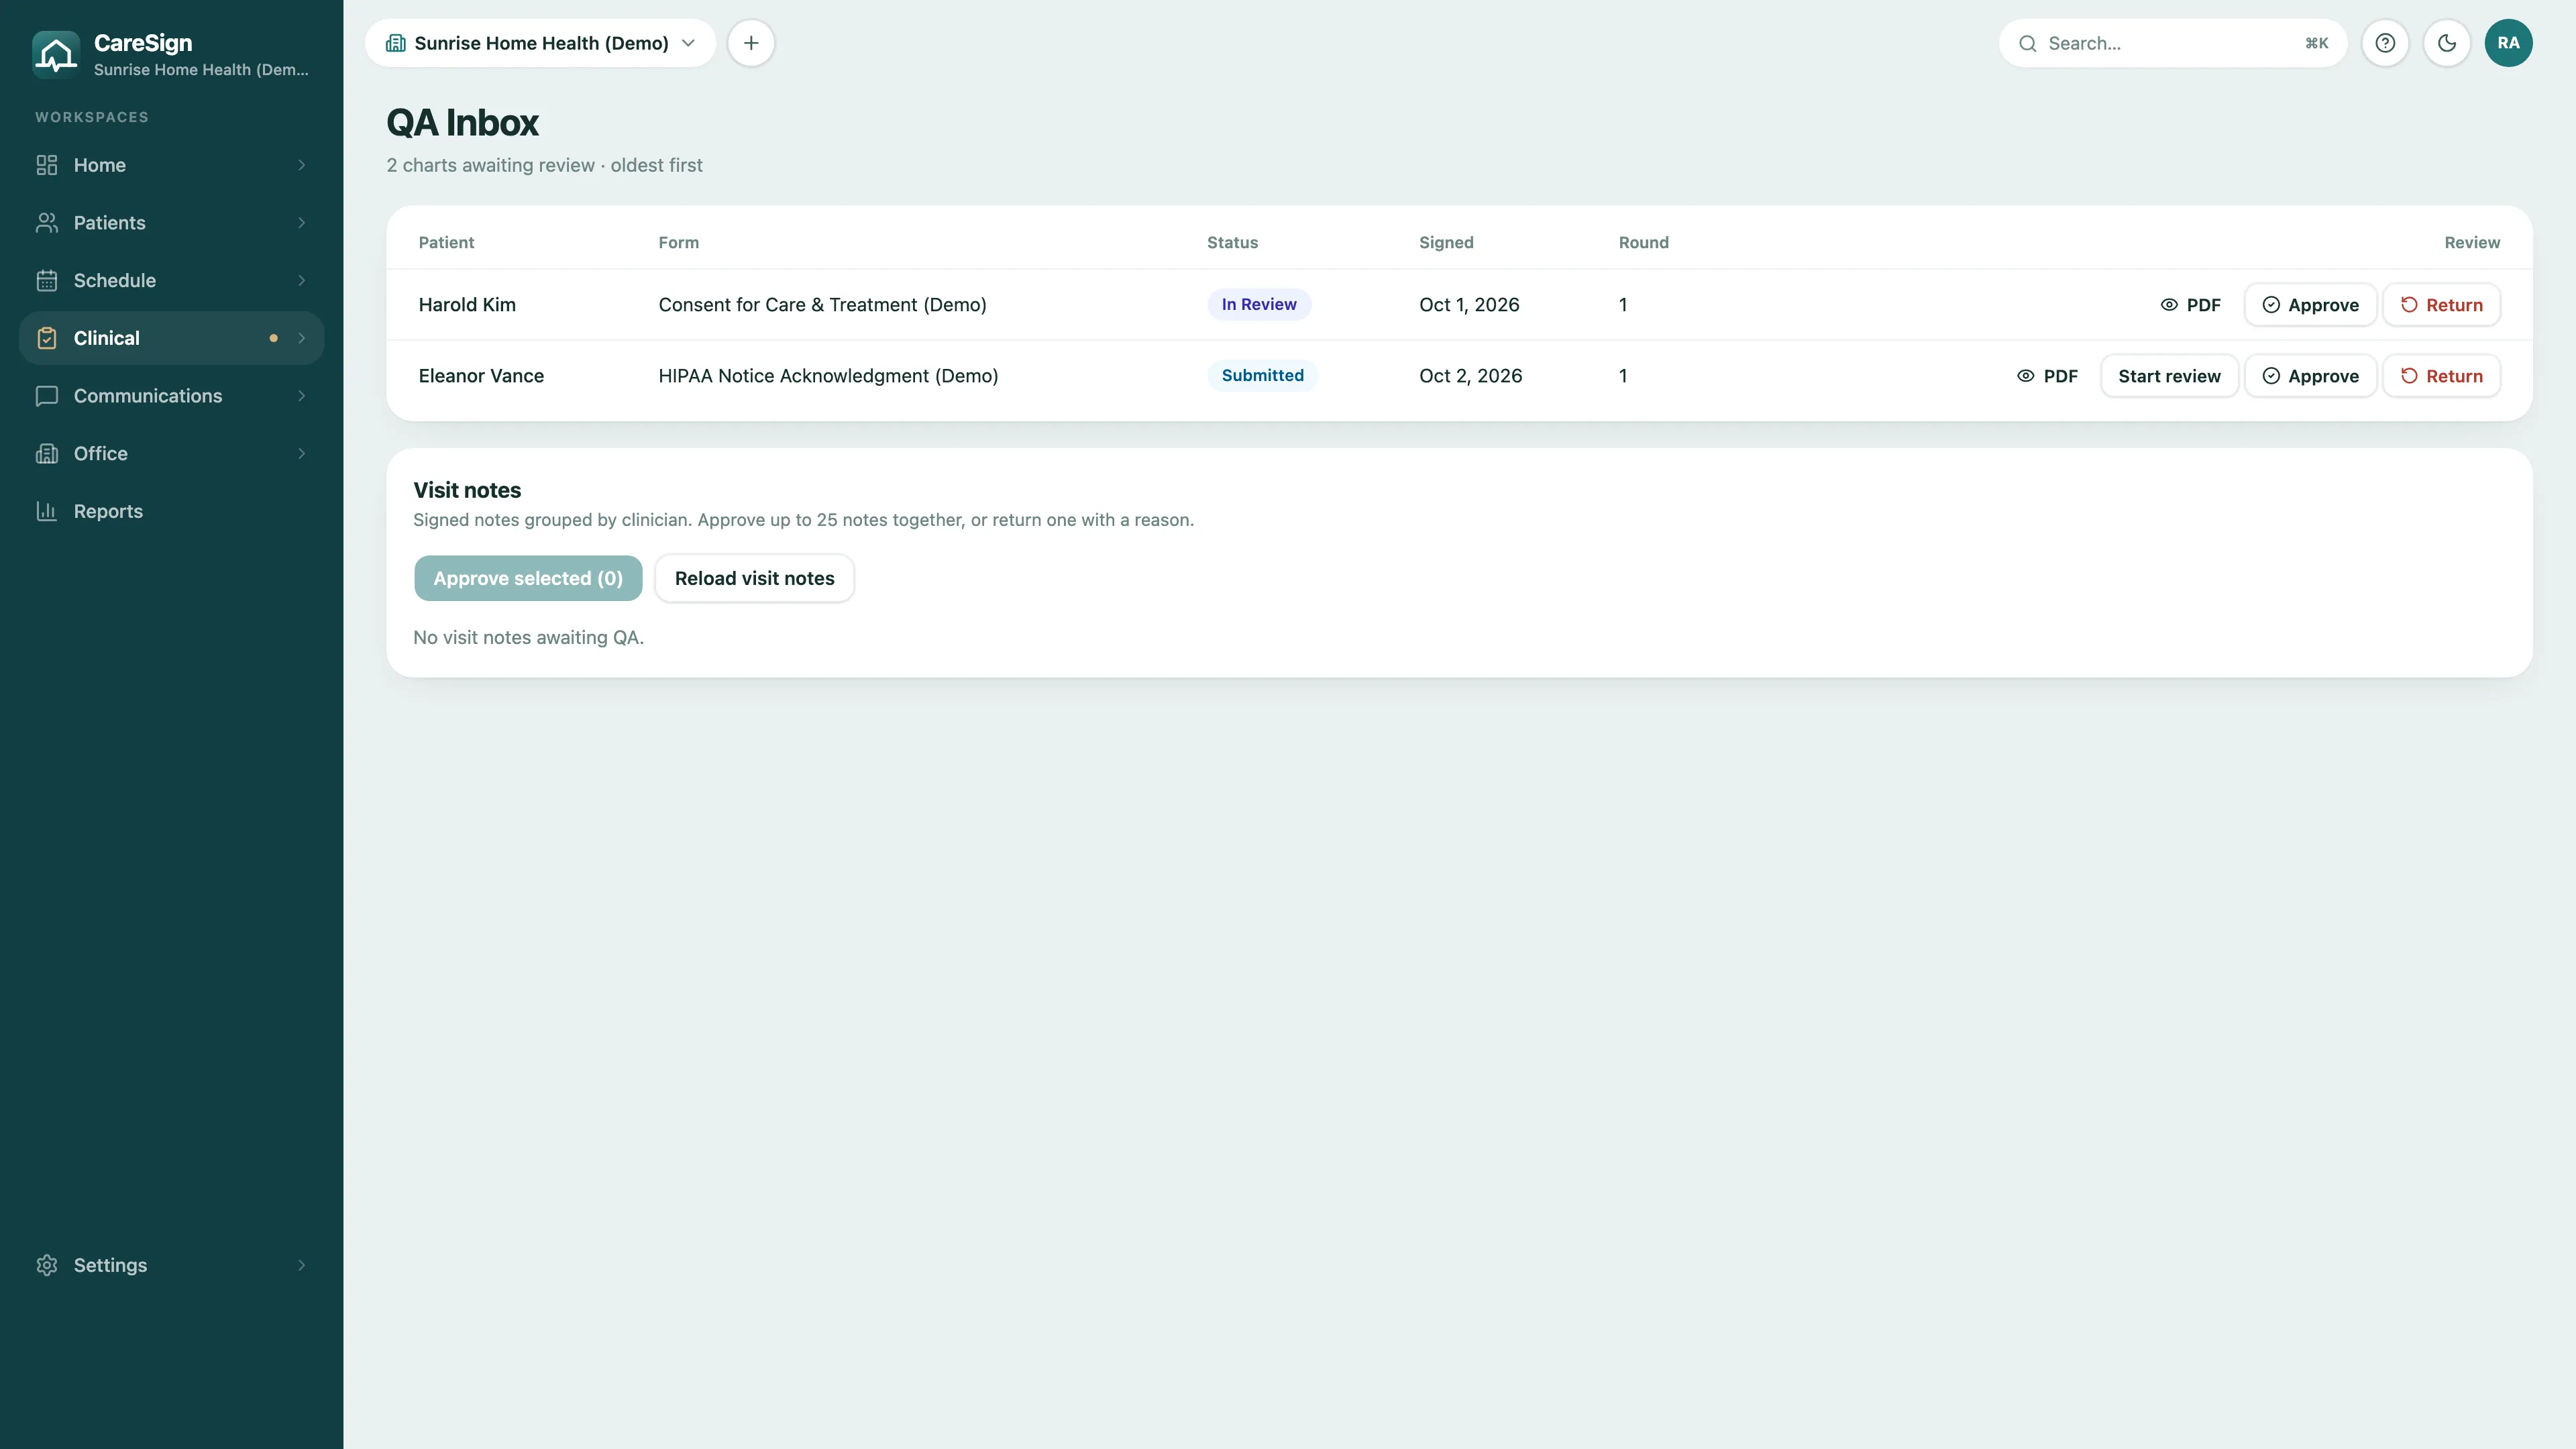The height and width of the screenshot is (1449, 2576).
Task: Click the Home dashboard icon in the sidebar
Action: tap(47, 165)
